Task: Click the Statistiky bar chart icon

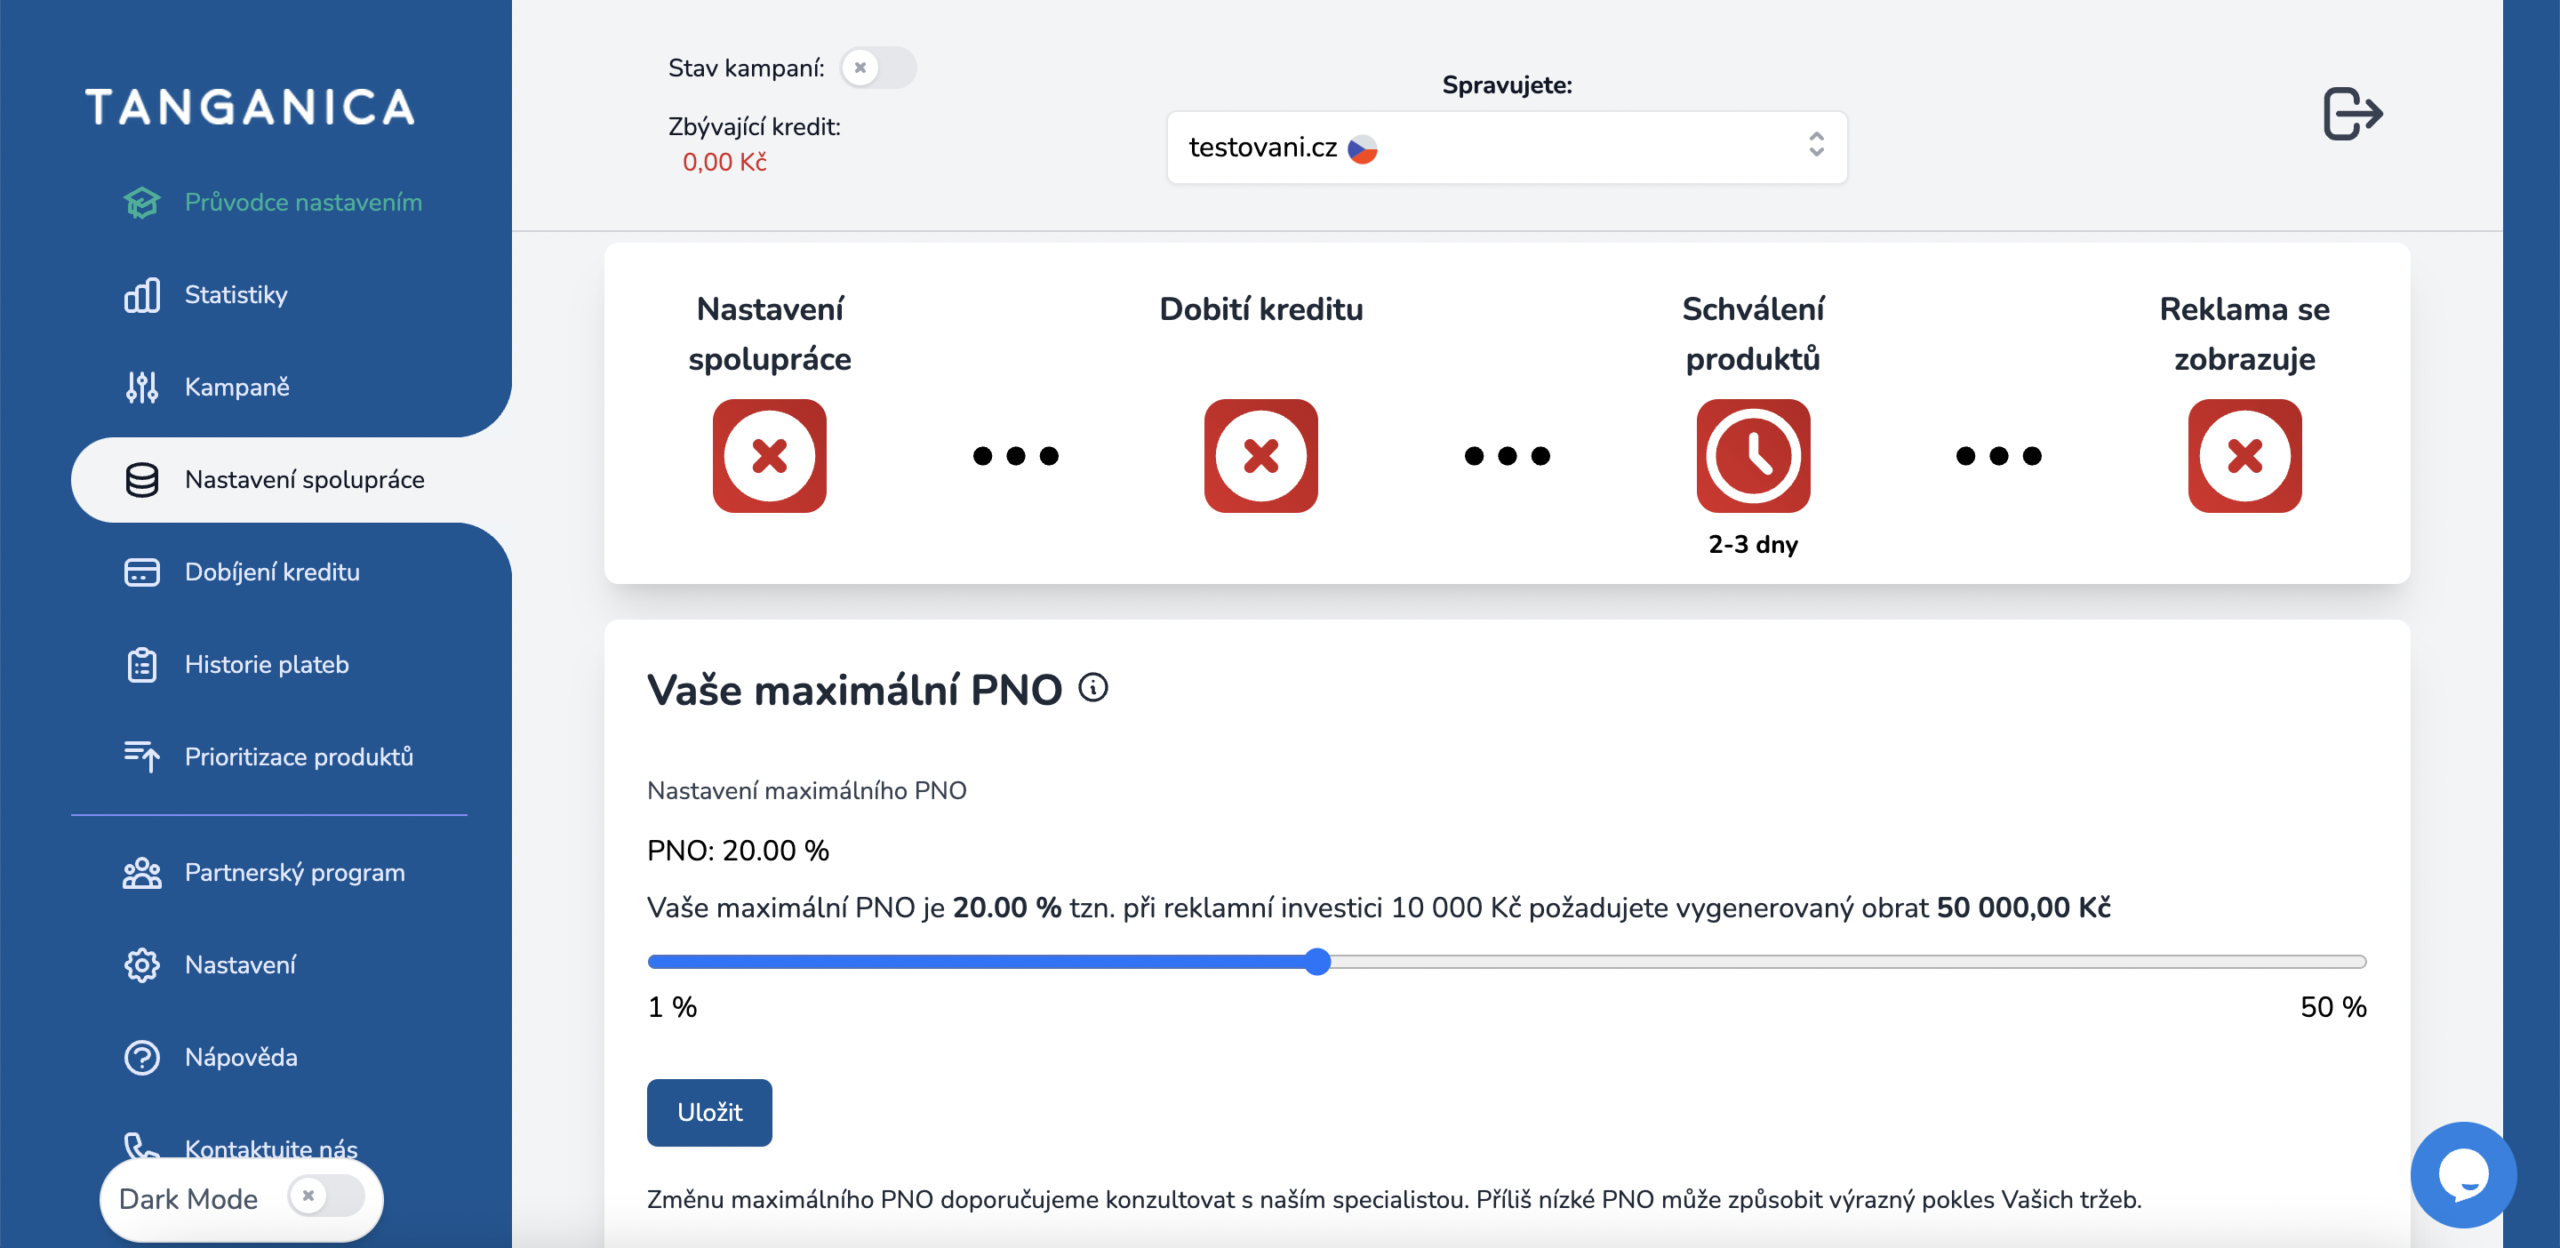Action: point(141,295)
